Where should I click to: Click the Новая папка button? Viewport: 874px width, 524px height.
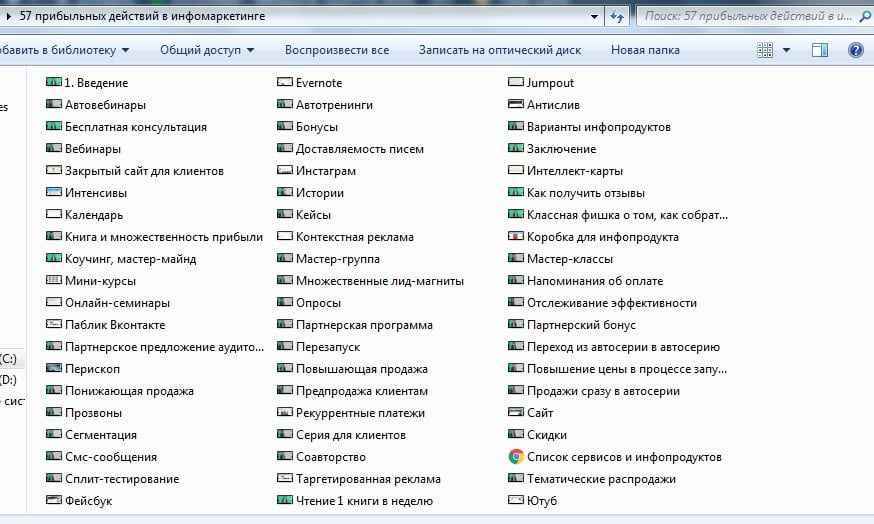[x=645, y=50]
